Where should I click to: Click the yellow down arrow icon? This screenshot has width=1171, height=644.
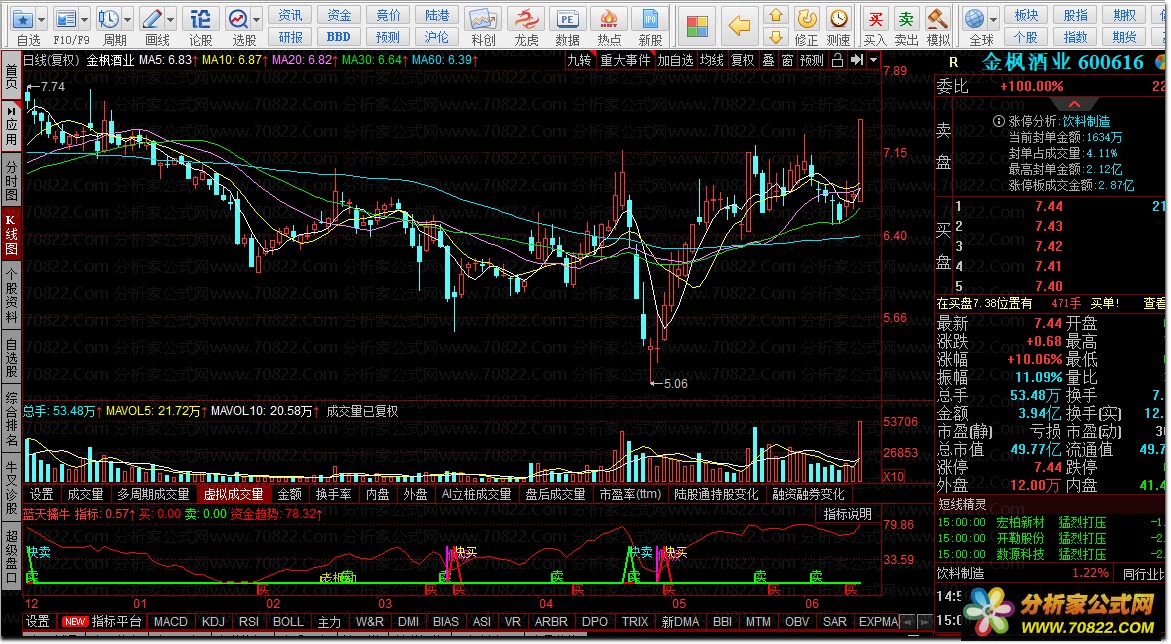pos(776,37)
